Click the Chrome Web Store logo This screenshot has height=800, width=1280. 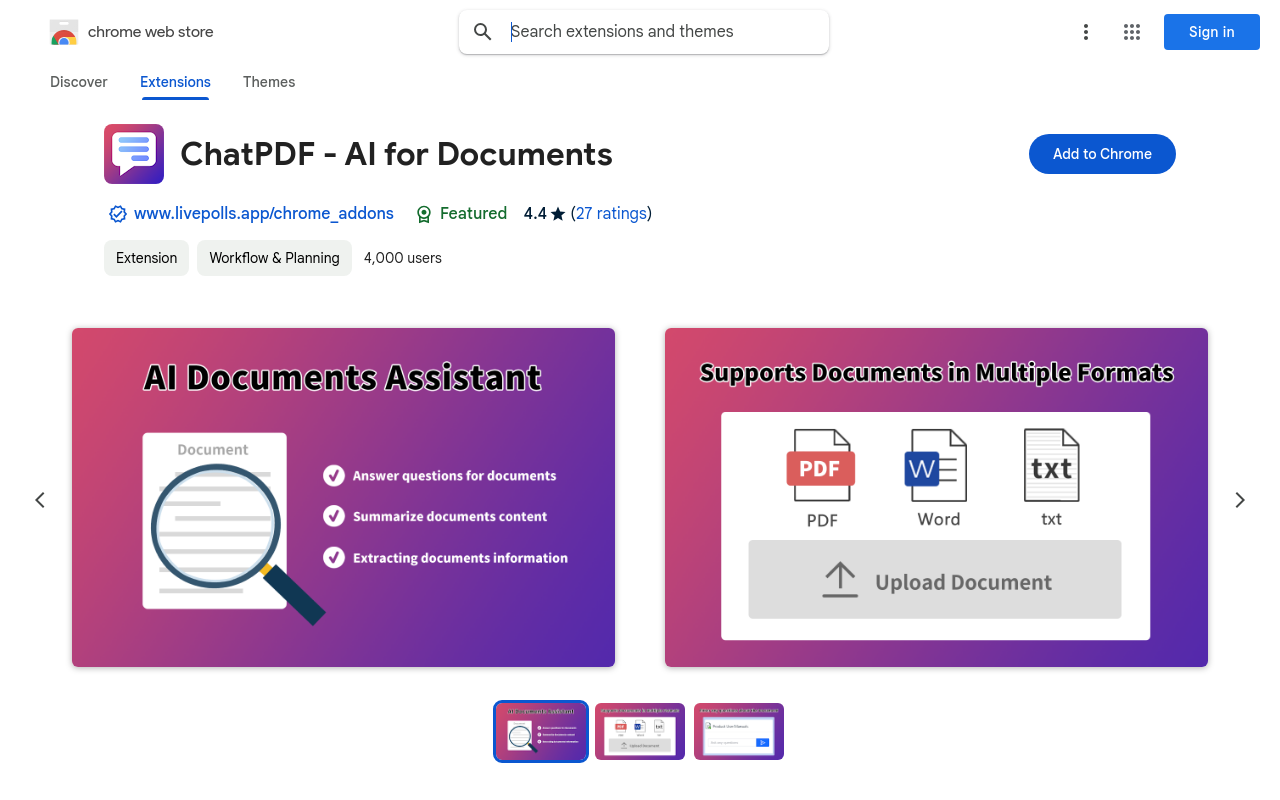pos(64,32)
